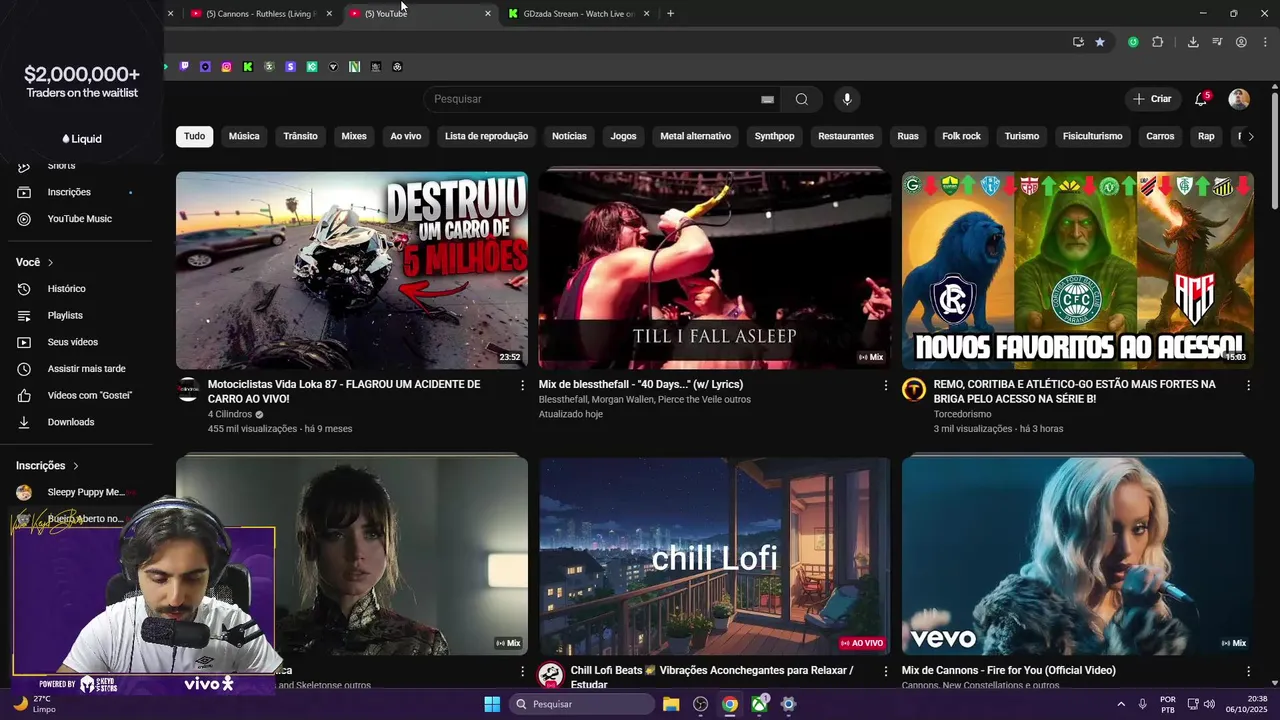
Task: Open the Kick bookmark in the bookmarks bar
Action: tap(248, 67)
